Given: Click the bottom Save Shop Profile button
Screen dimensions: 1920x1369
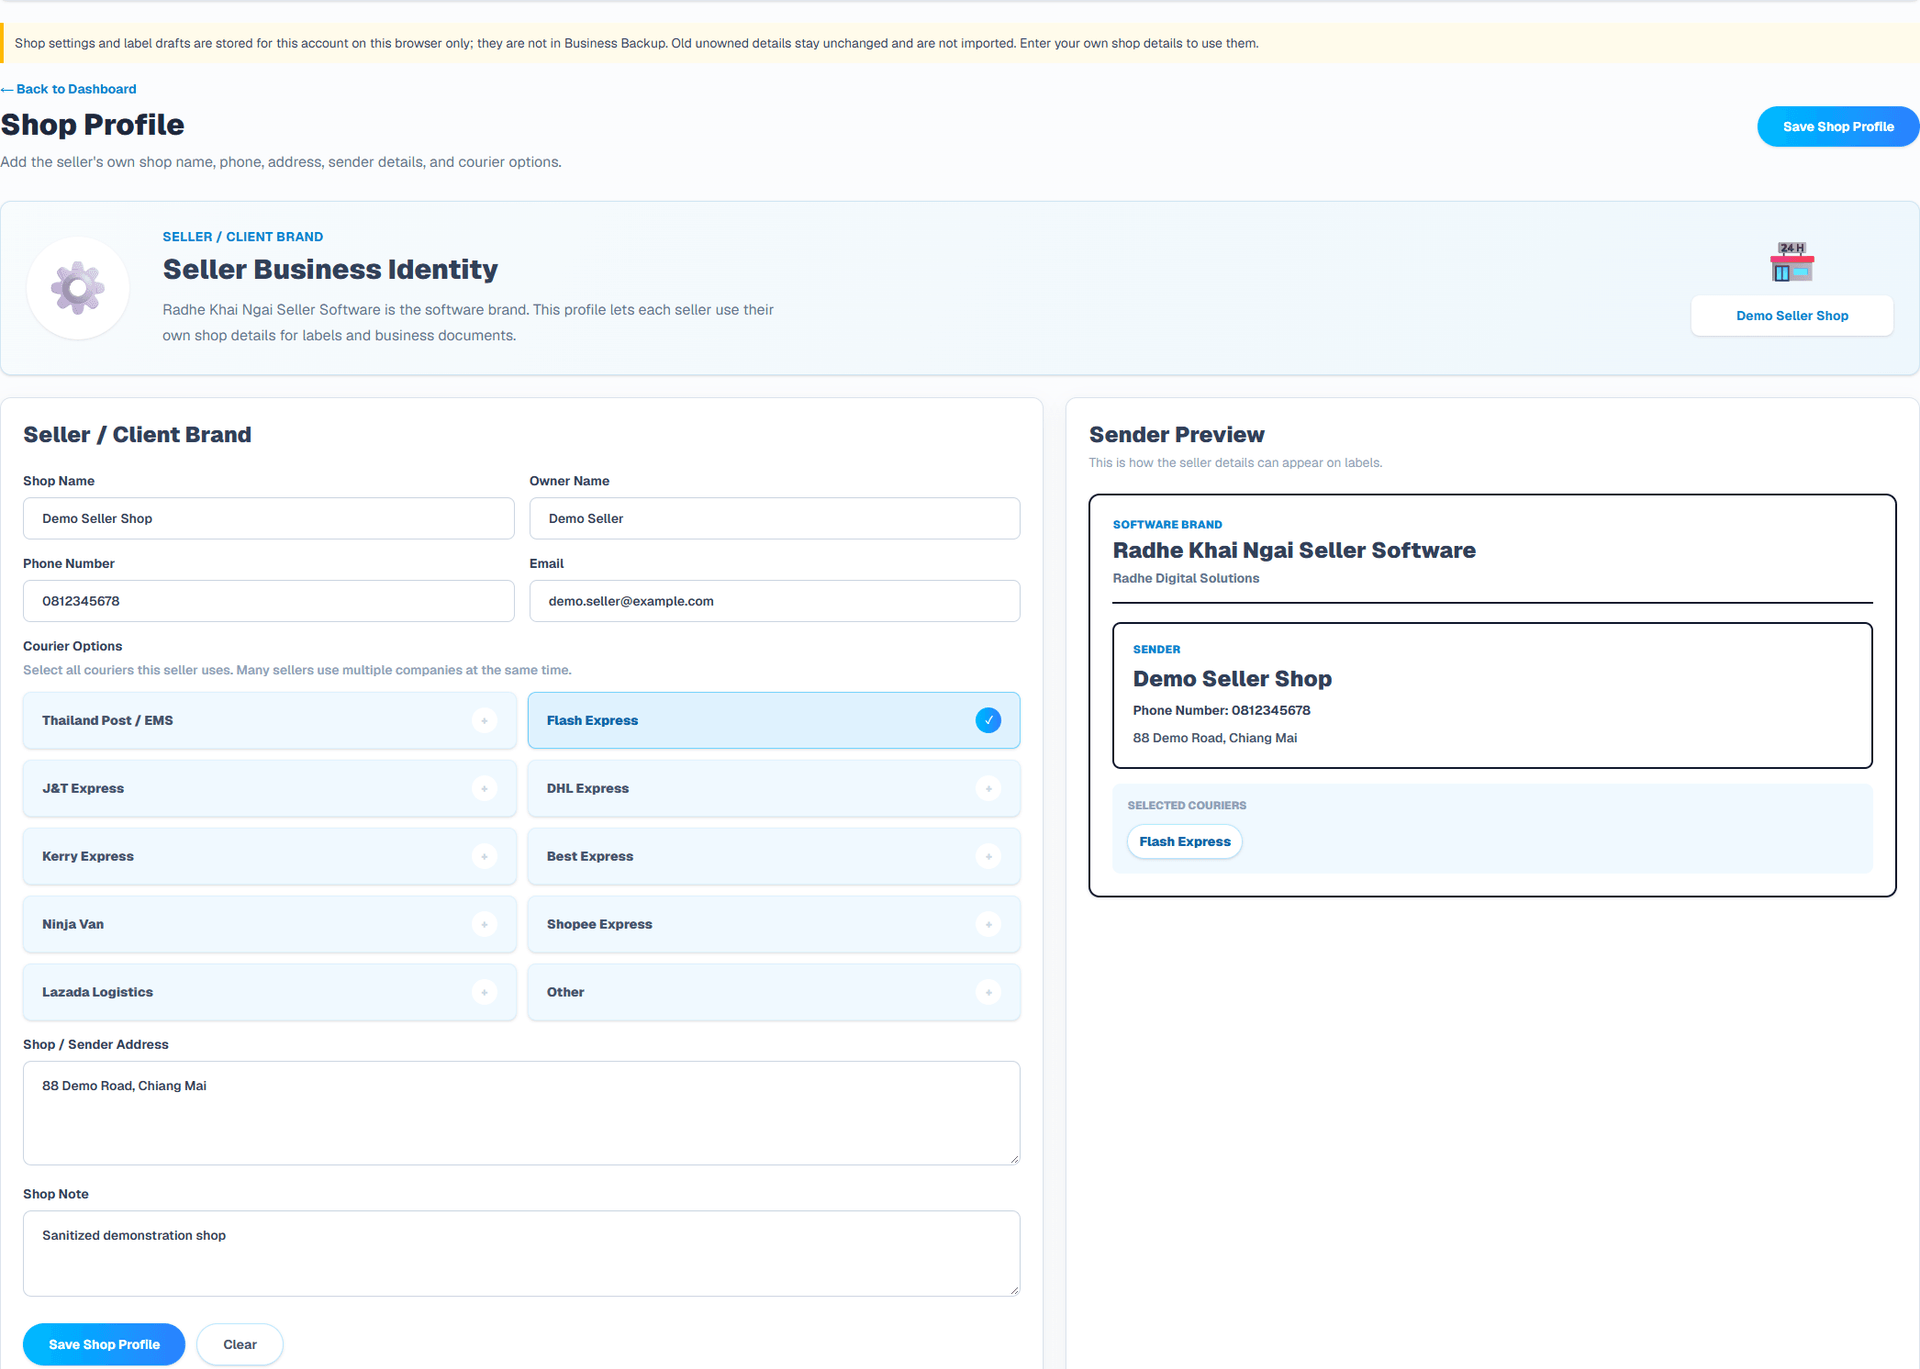Looking at the screenshot, I should pyautogui.click(x=104, y=1344).
